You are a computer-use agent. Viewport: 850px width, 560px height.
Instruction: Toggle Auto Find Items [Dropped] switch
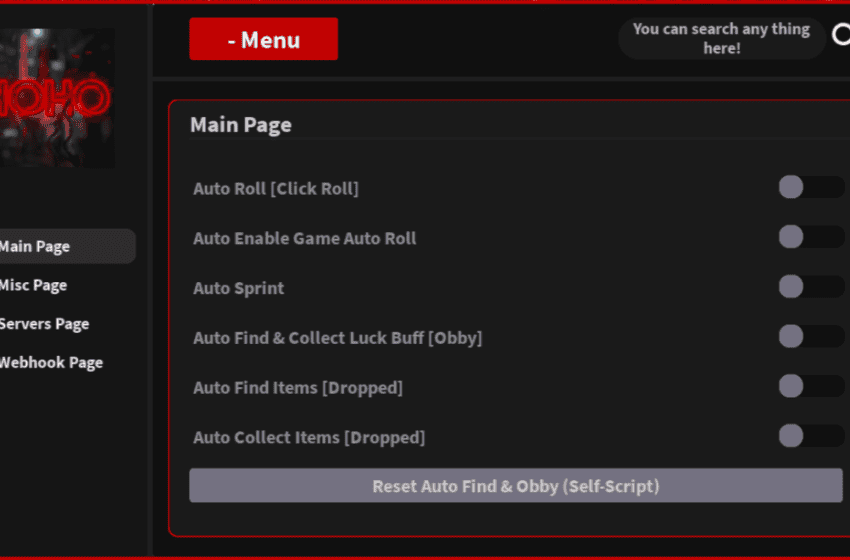tap(812, 386)
